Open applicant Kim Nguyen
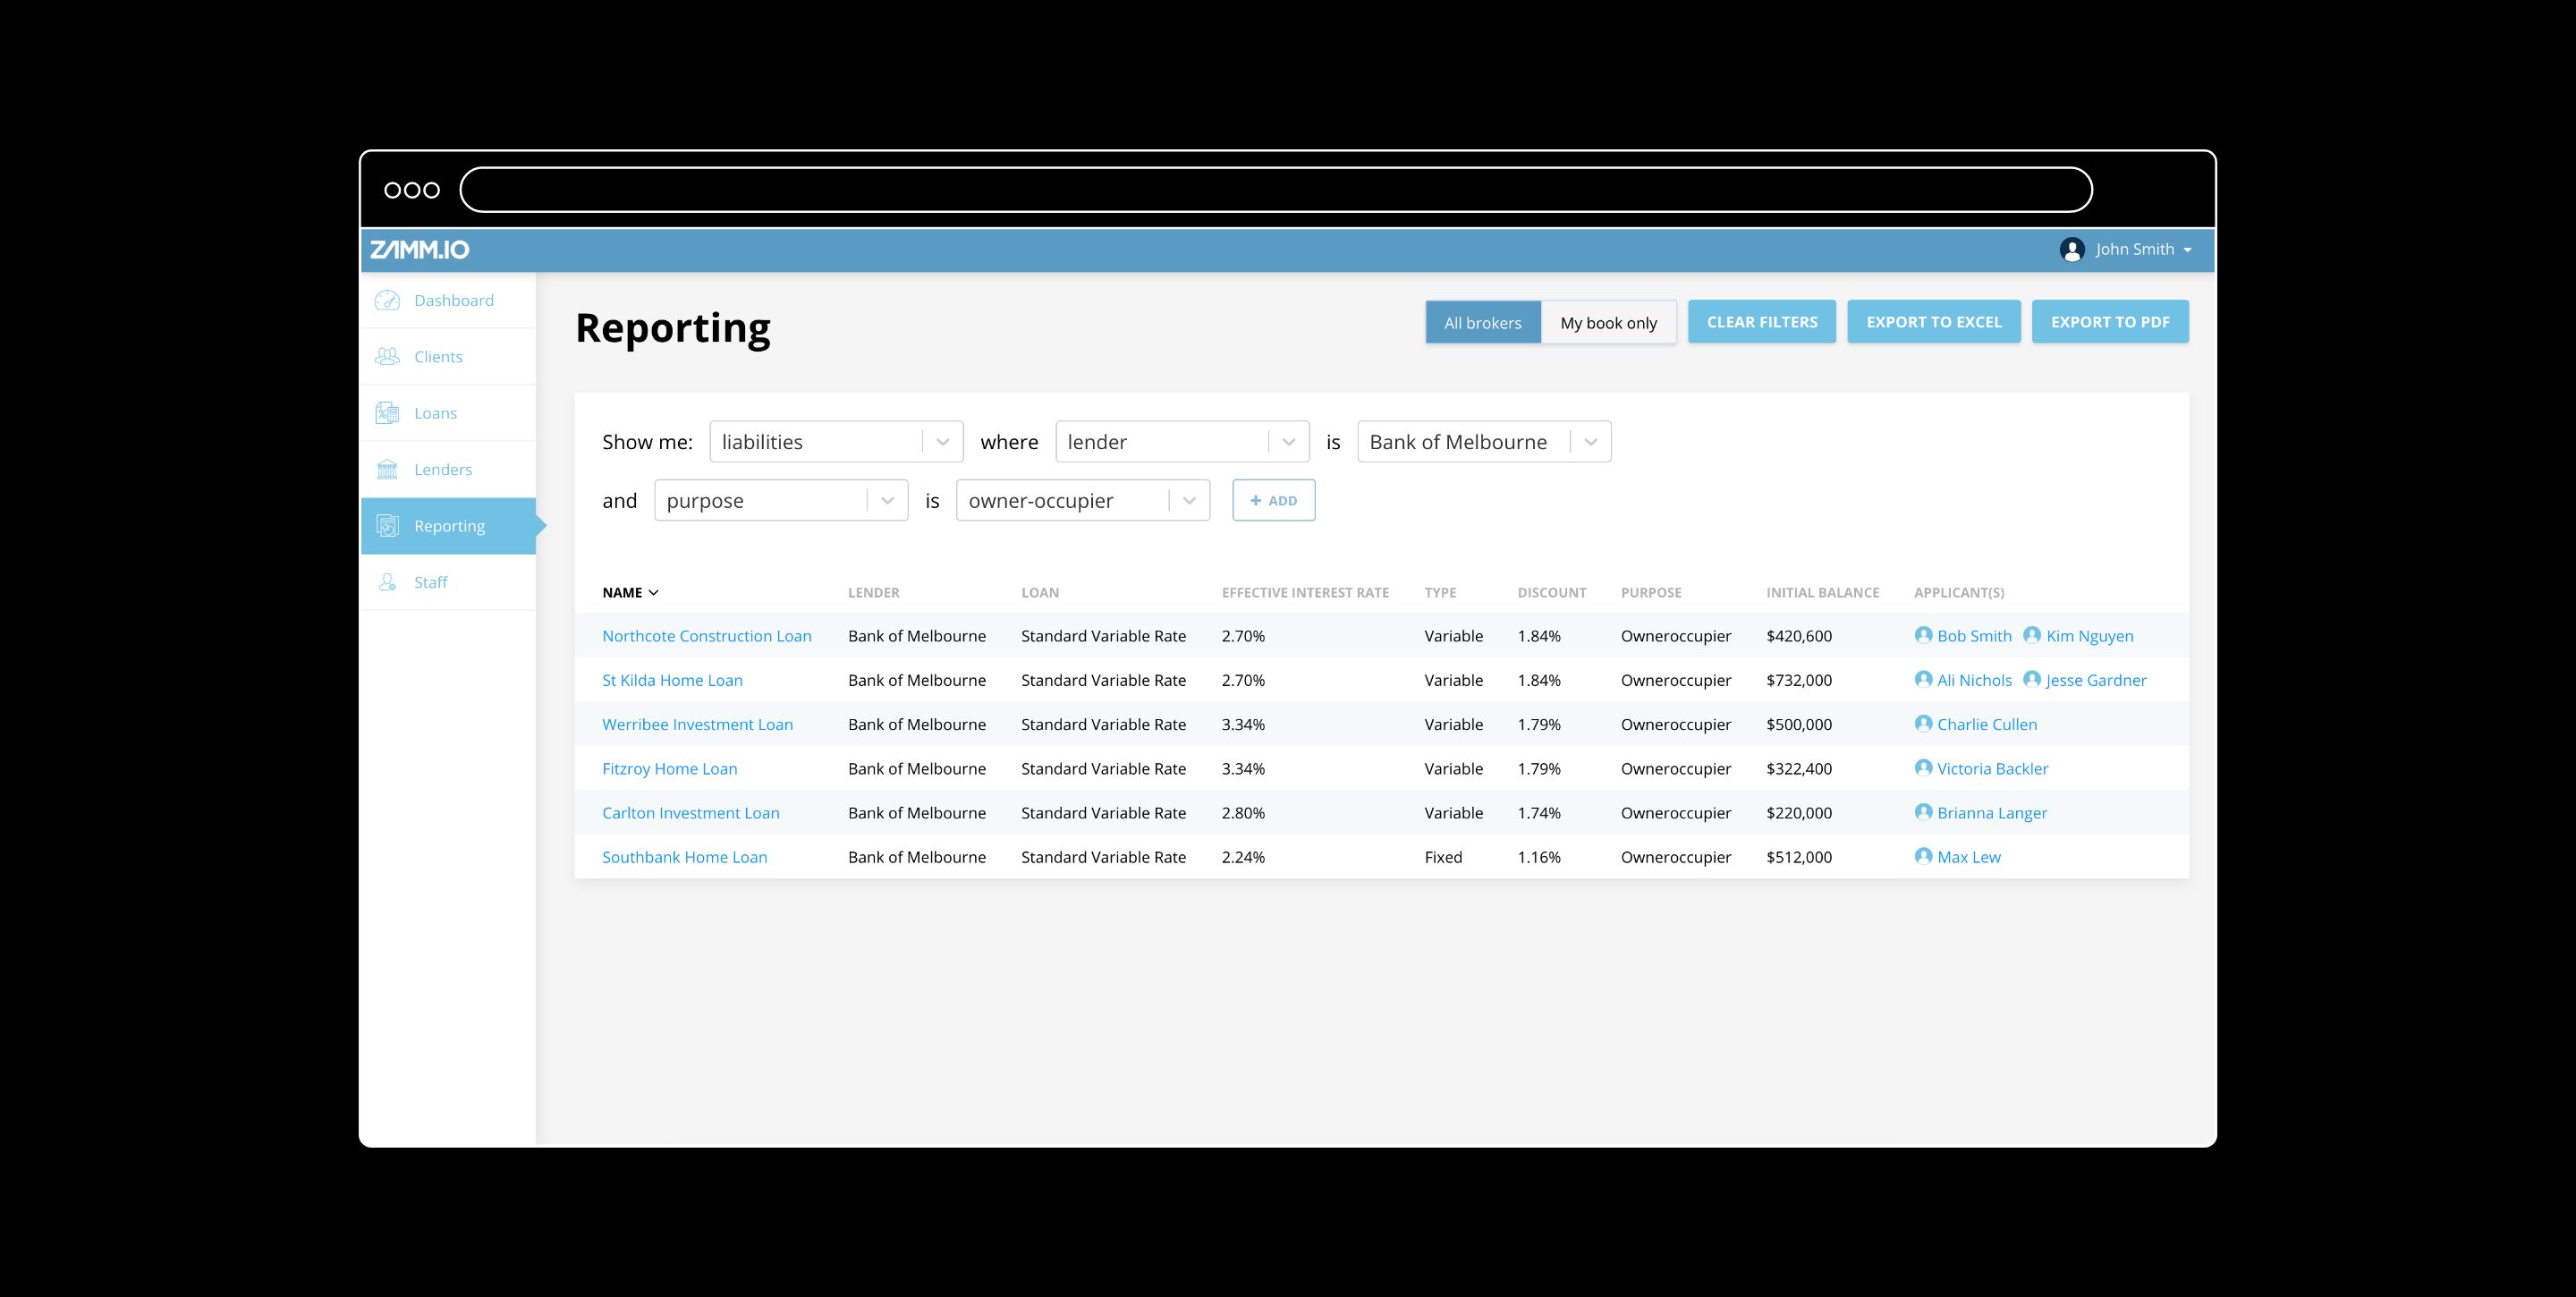2576x1297 pixels. click(2090, 636)
